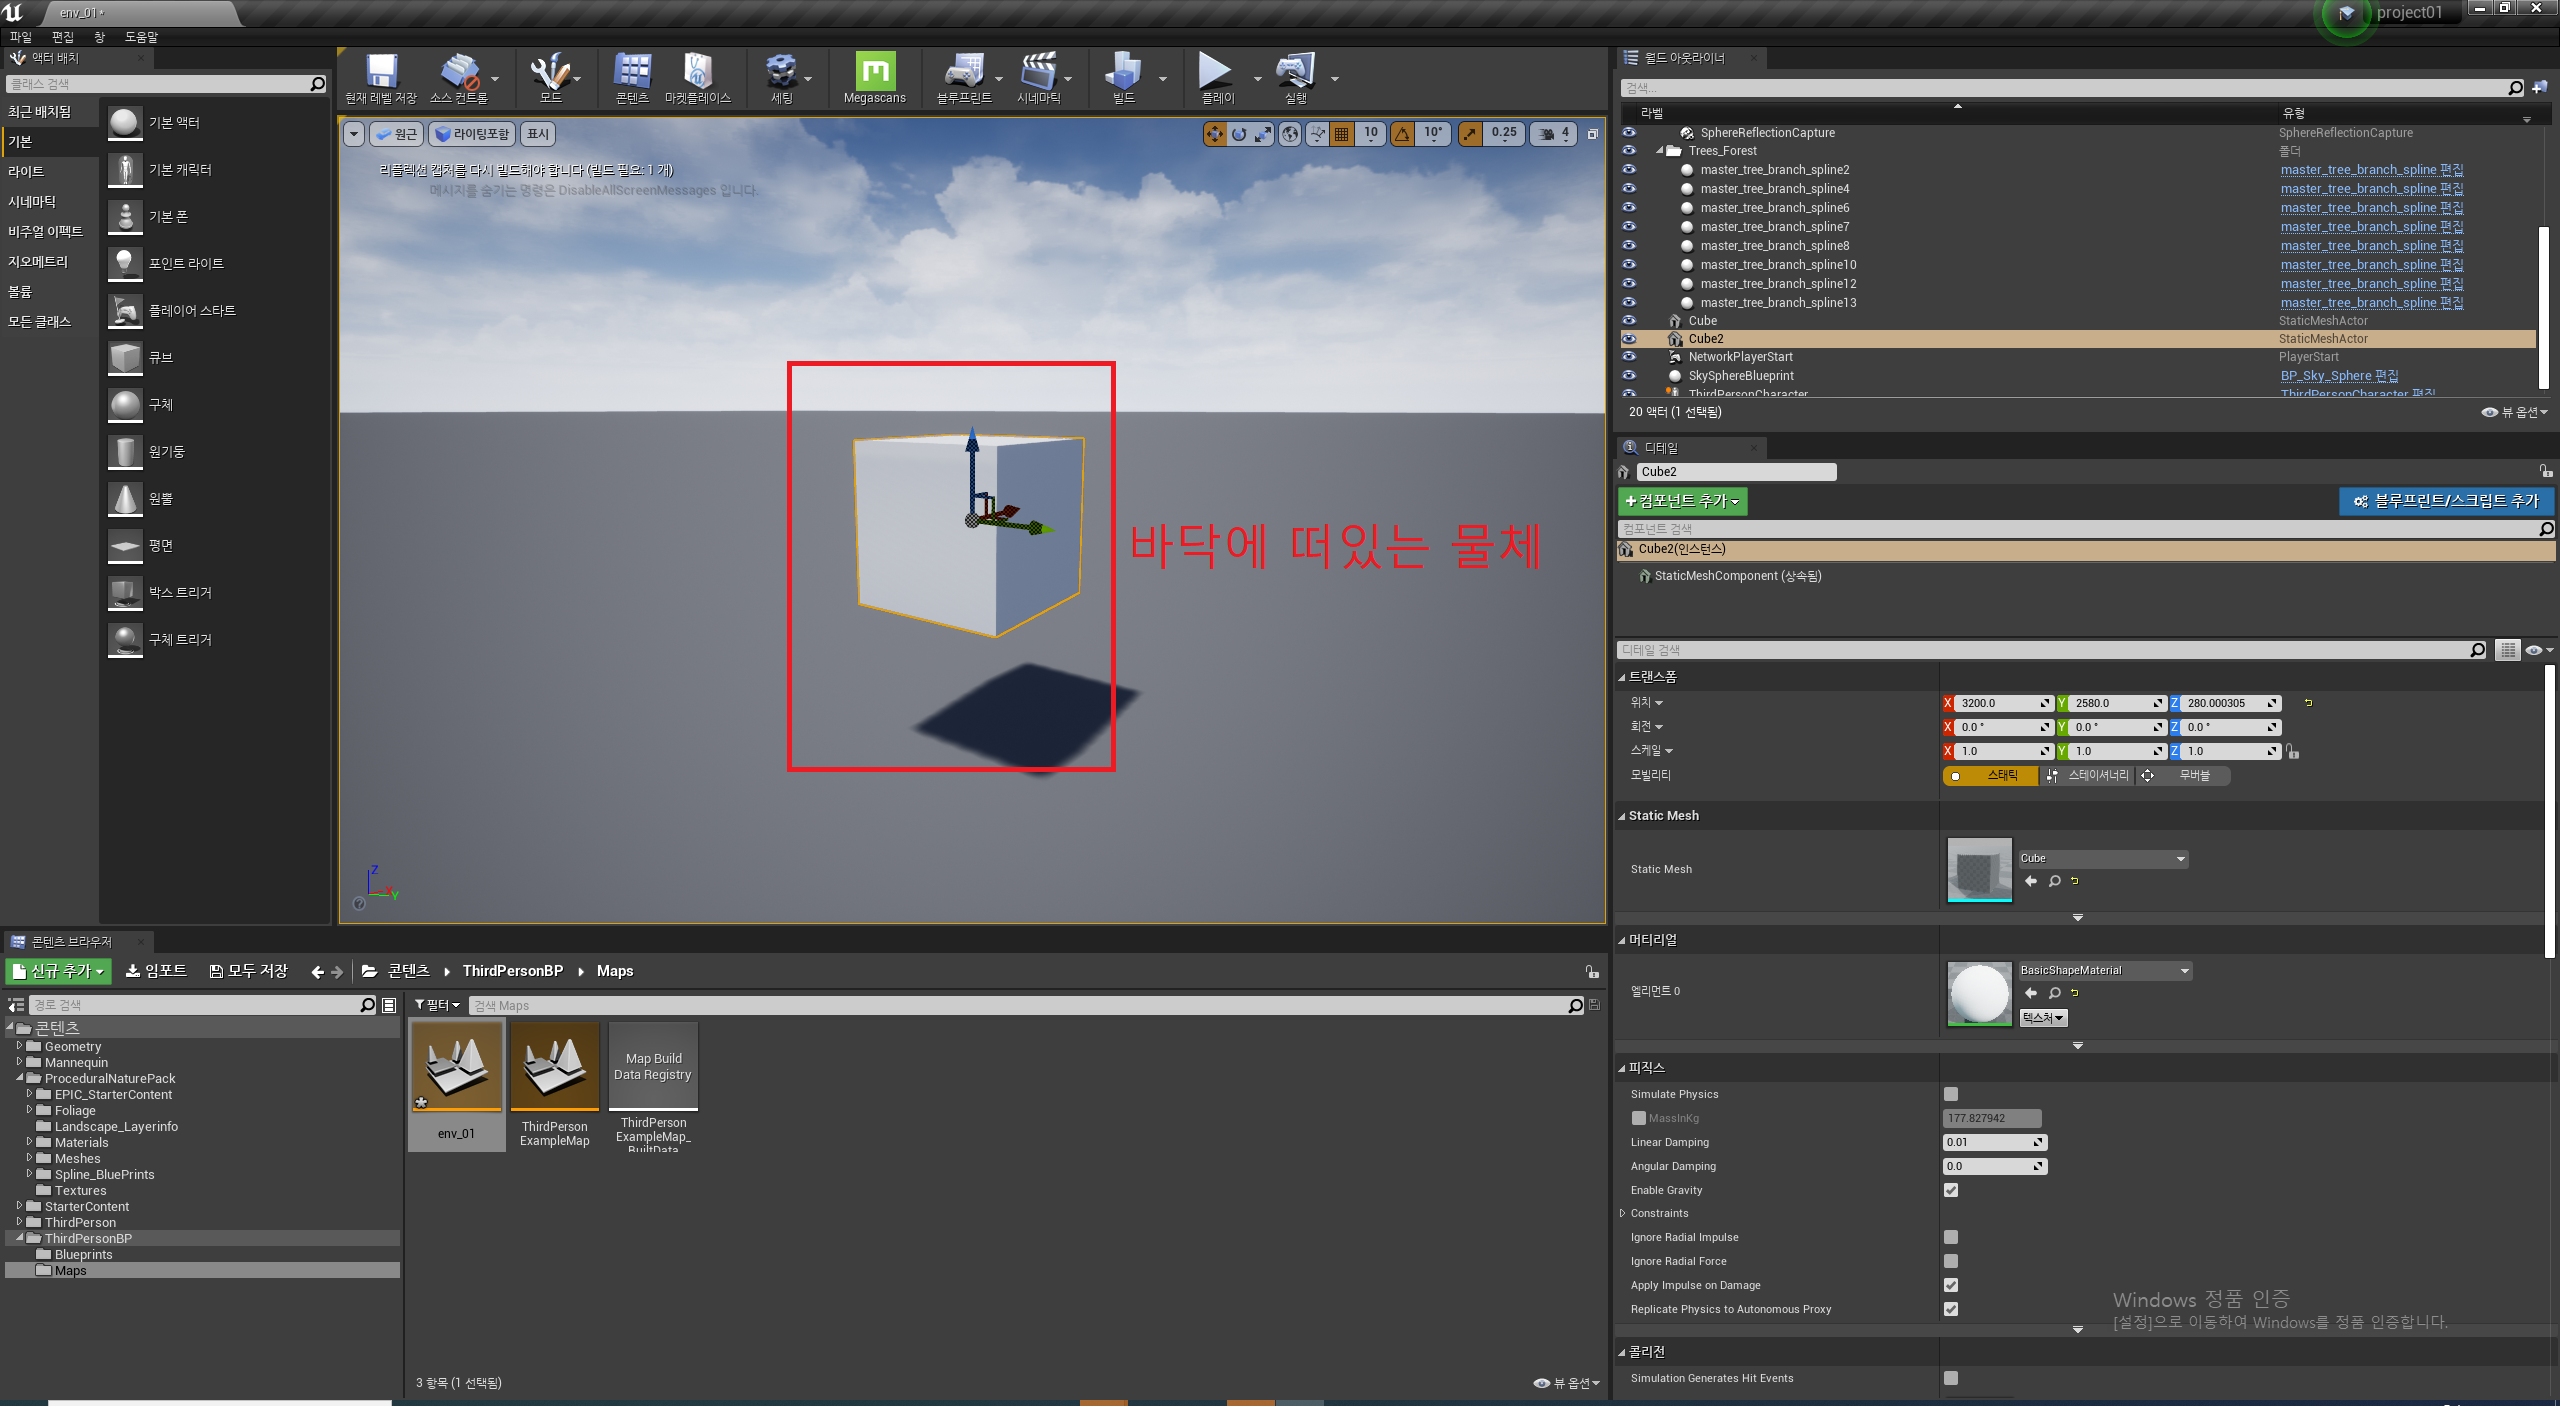
Task: Collapse the ProceduralNaturePack folder
Action: tap(20, 1078)
